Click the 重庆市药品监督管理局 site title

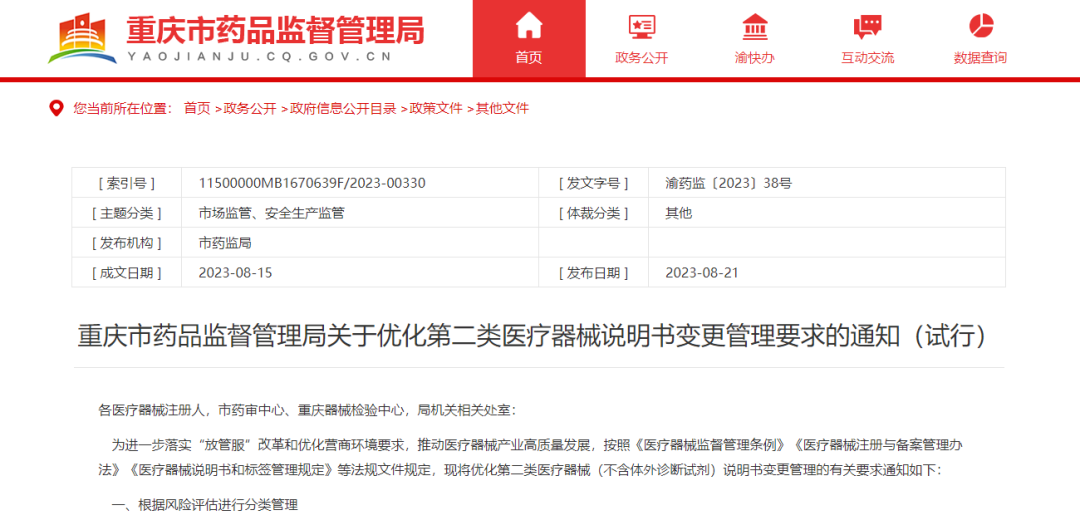(275, 30)
